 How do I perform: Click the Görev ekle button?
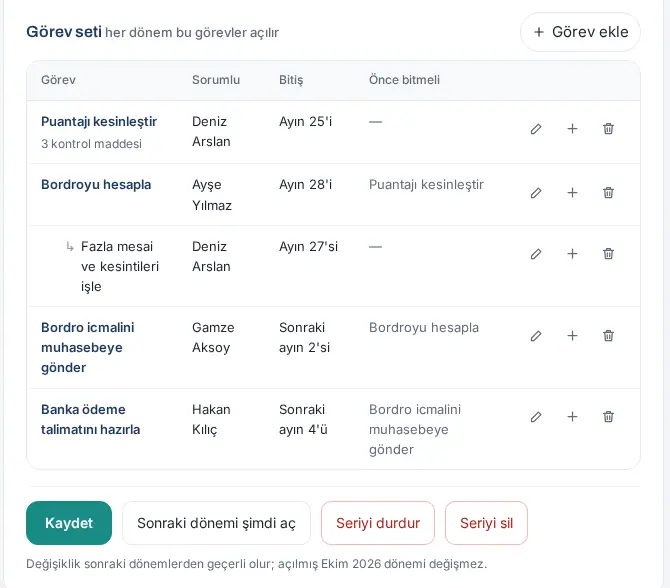580,32
